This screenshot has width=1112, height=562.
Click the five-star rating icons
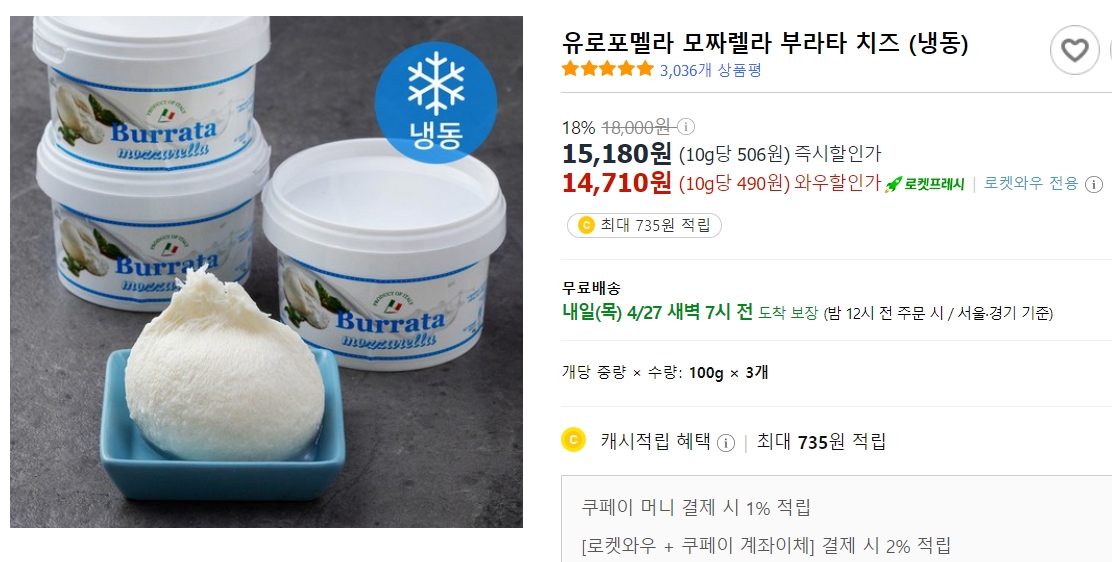pos(607,70)
